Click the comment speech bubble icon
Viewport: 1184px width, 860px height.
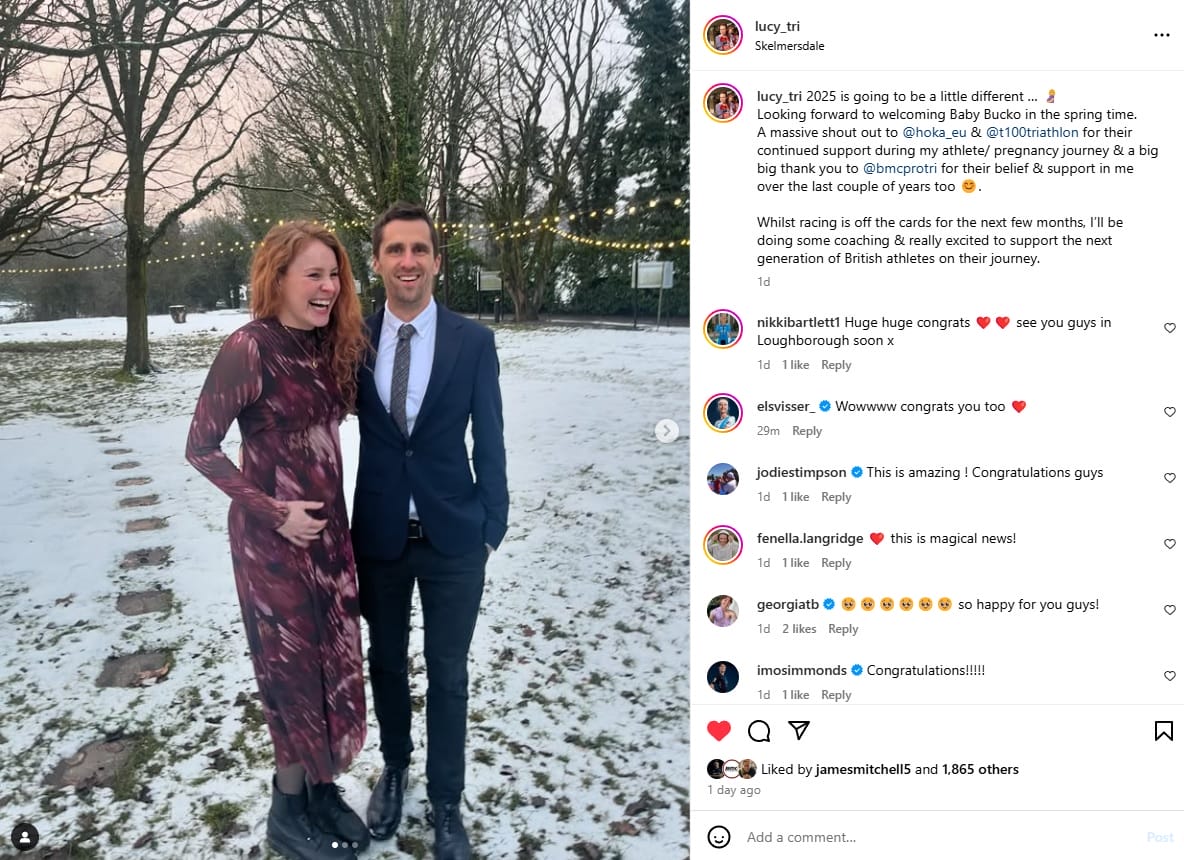click(759, 731)
